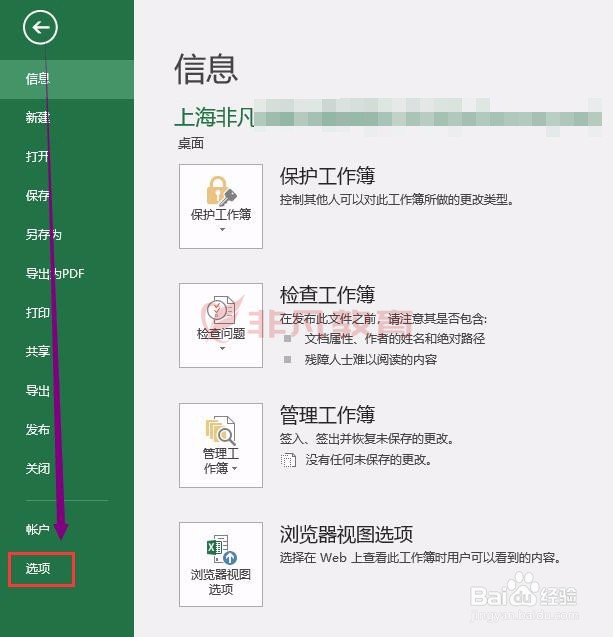Click the 浏览器视图选项 button label
The height and width of the screenshot is (637, 613).
click(x=221, y=582)
